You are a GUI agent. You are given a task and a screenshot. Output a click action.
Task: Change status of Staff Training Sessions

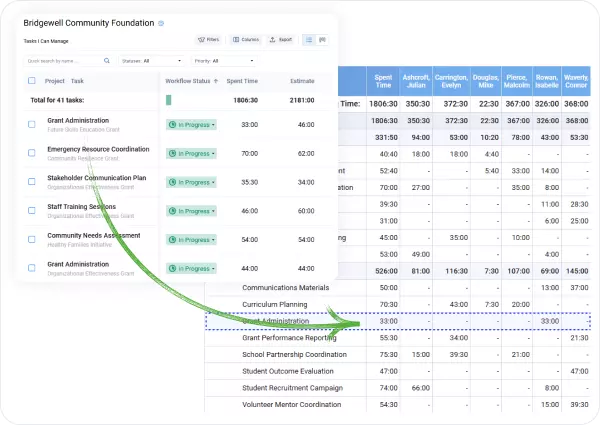pos(191,211)
